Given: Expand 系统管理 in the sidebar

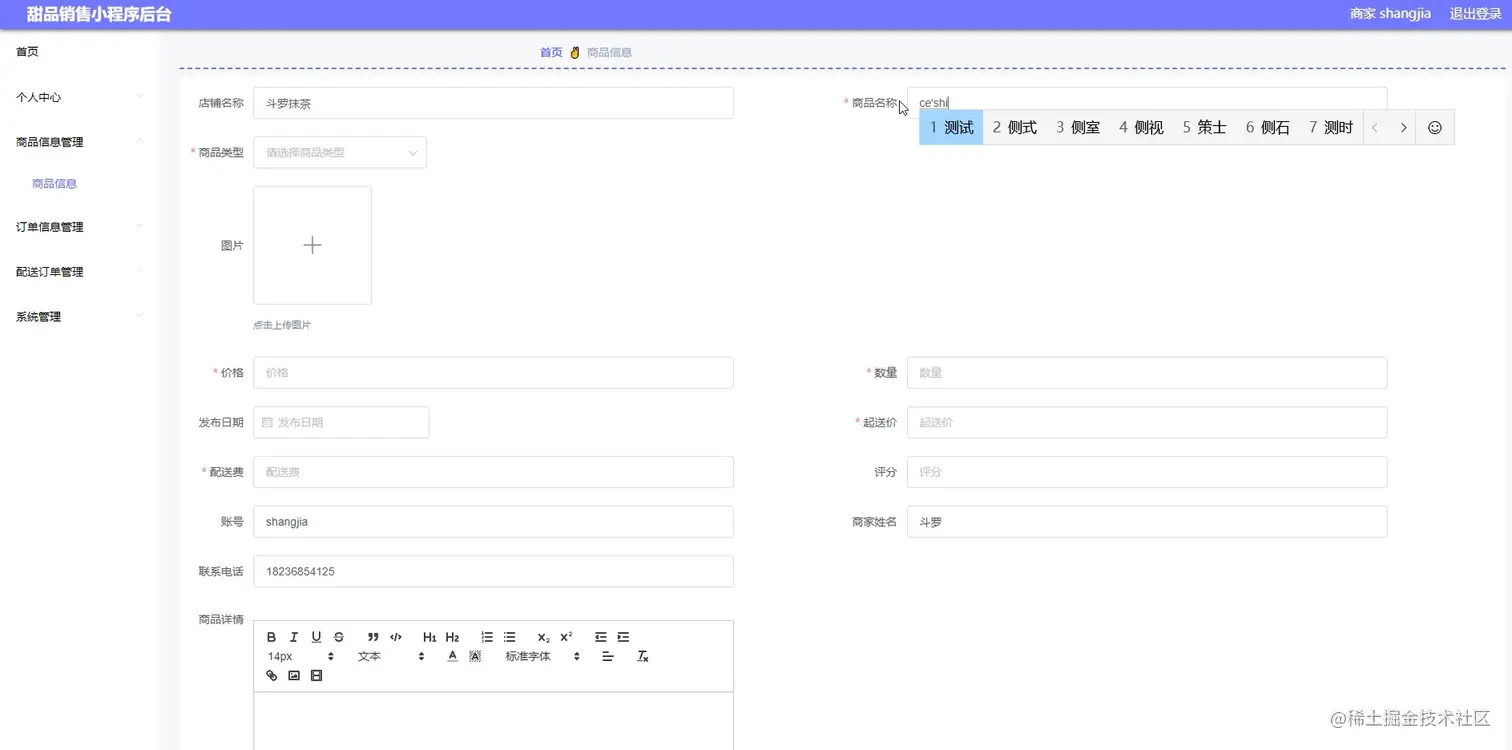Looking at the screenshot, I should point(80,317).
